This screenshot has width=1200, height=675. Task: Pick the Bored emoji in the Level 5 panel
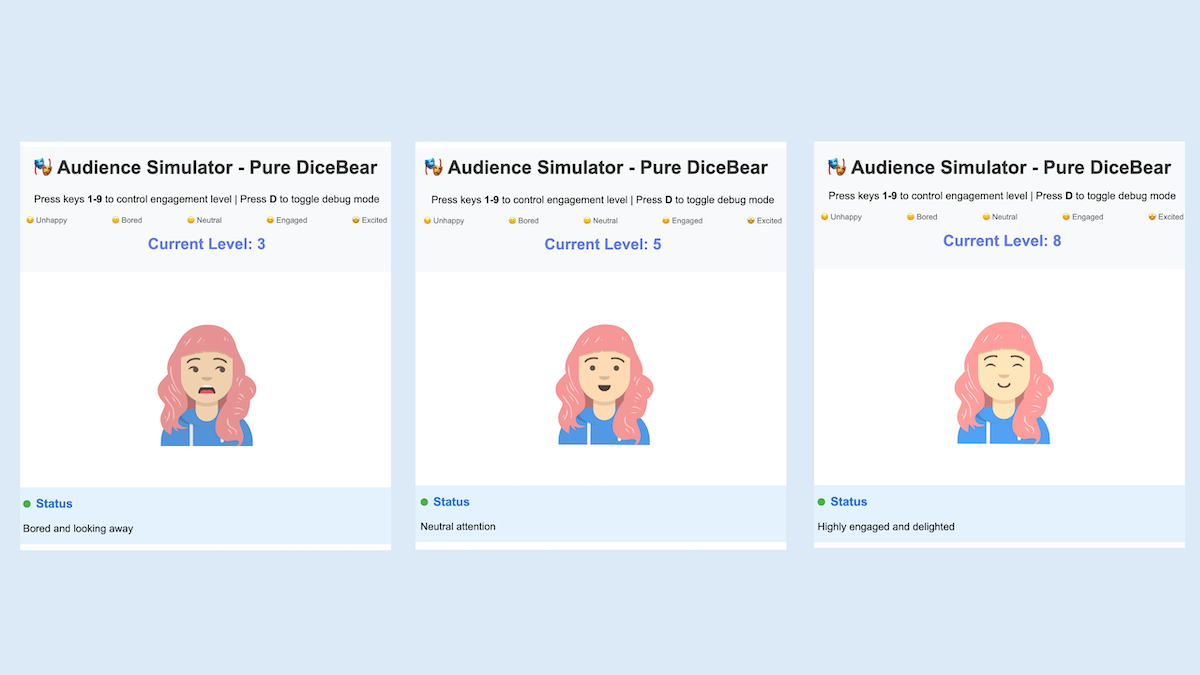coord(512,221)
